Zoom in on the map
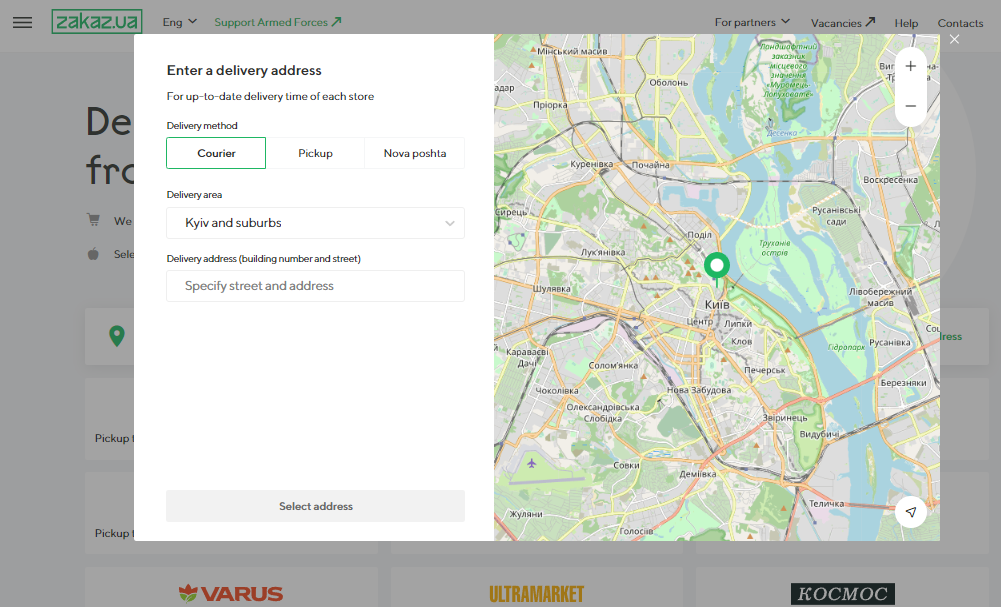Image resolution: width=1001 pixels, height=607 pixels. click(x=911, y=66)
